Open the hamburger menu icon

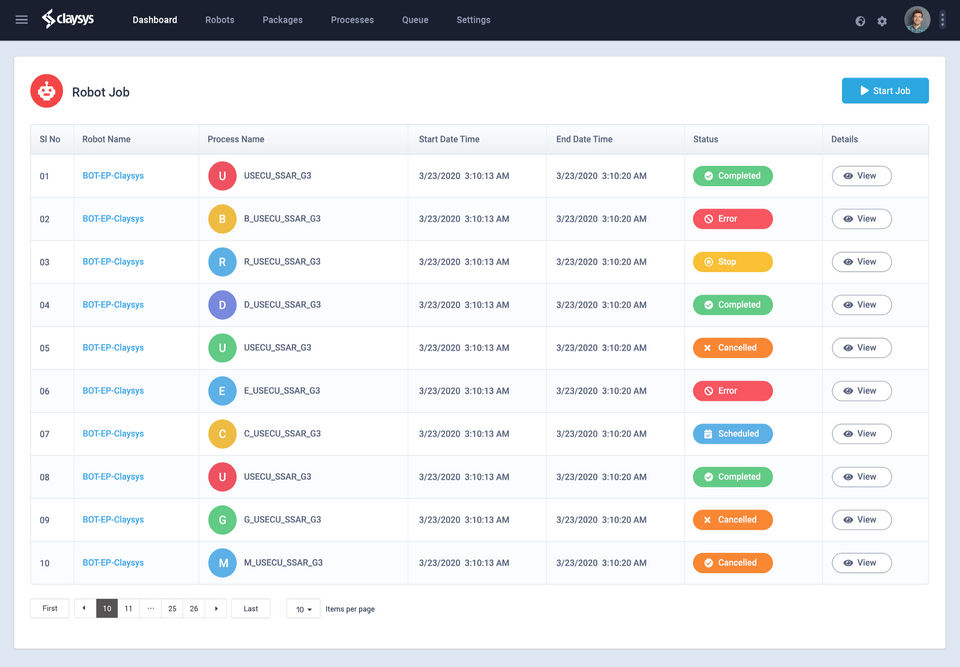pyautogui.click(x=21, y=20)
